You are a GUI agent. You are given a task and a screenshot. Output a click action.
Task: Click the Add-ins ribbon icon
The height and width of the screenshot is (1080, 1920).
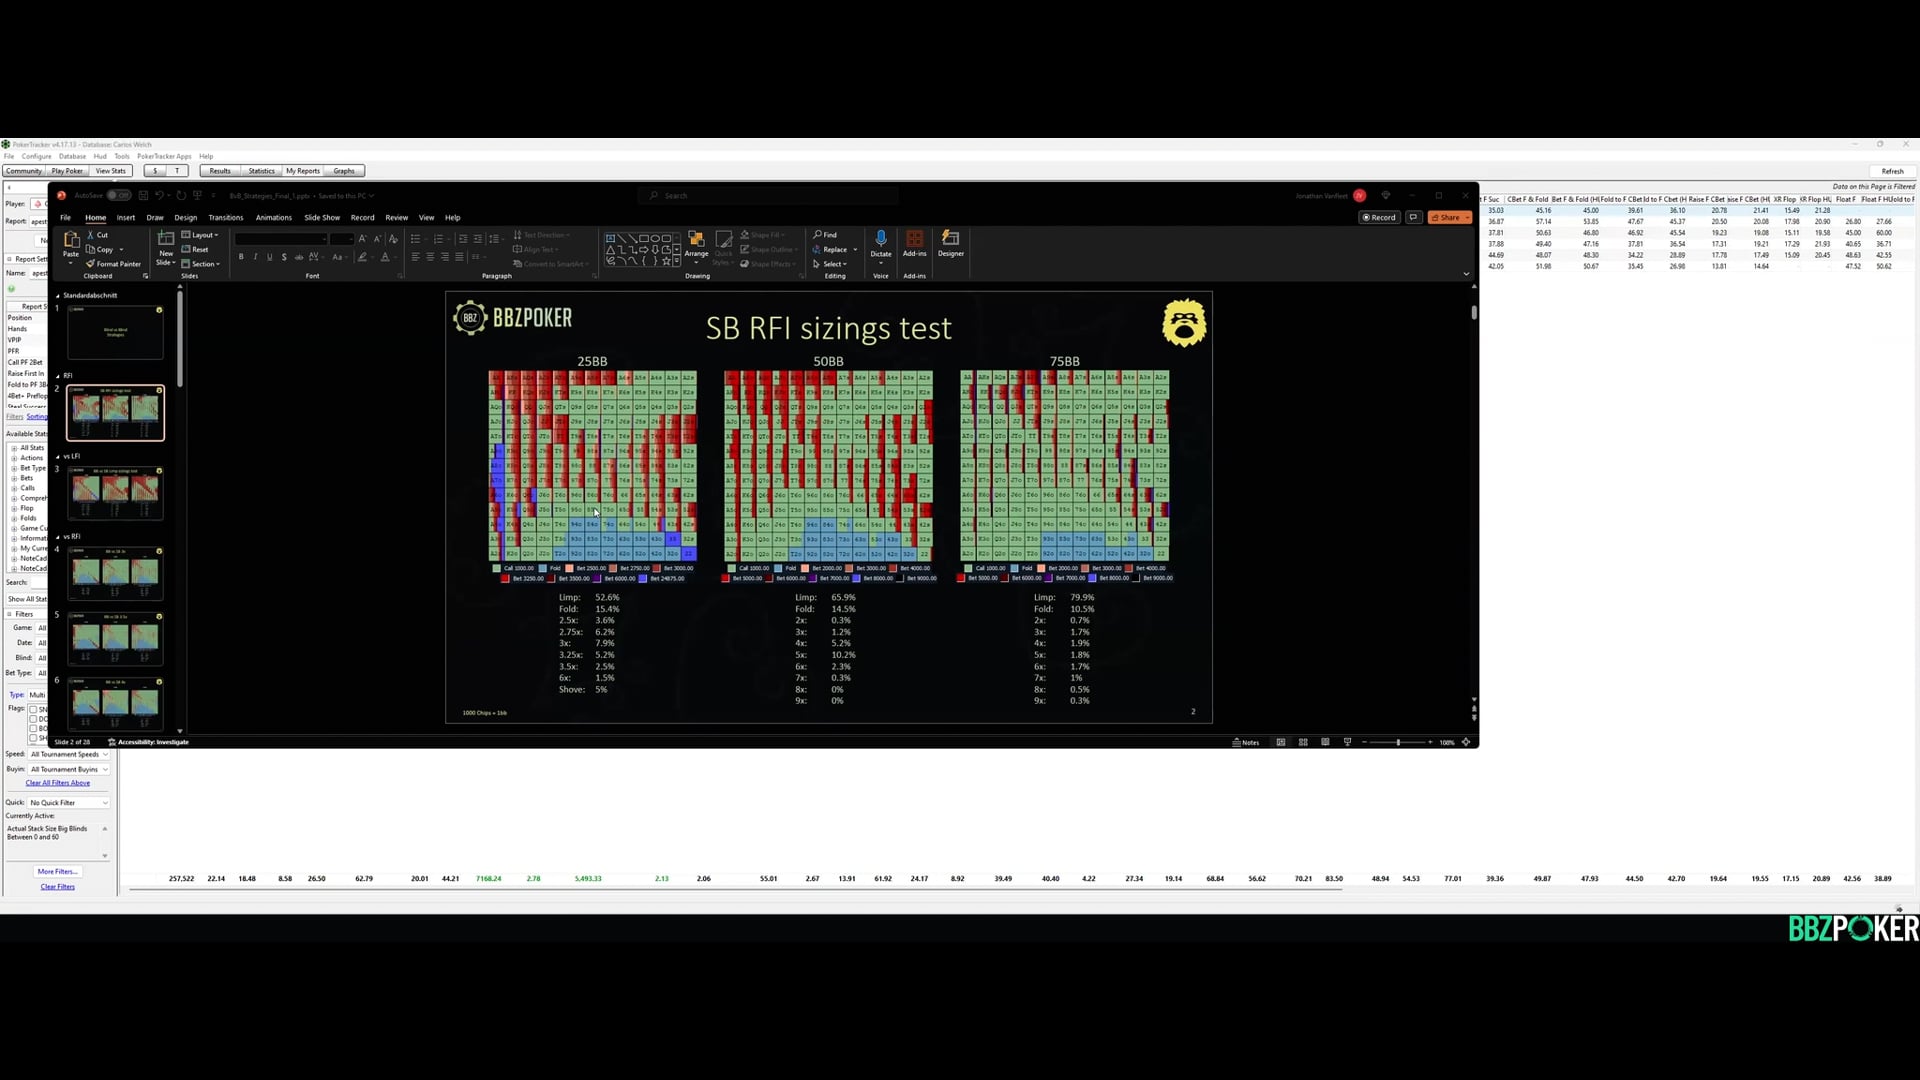(914, 239)
